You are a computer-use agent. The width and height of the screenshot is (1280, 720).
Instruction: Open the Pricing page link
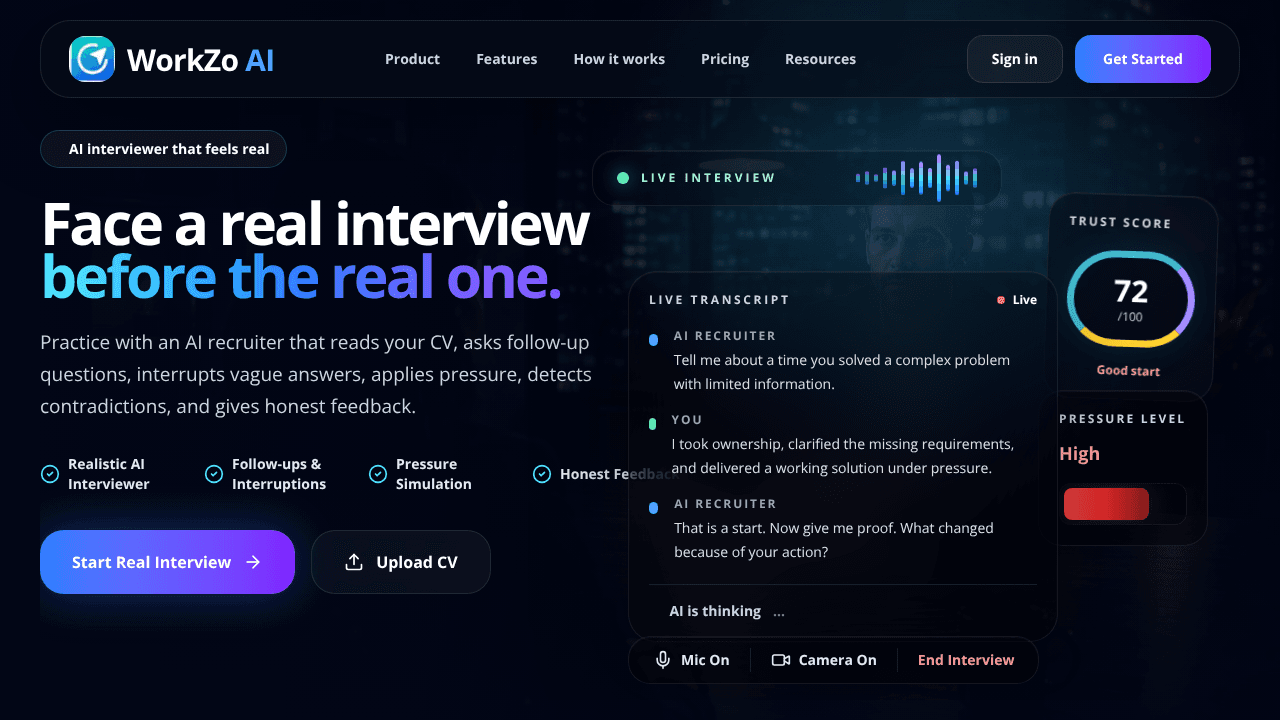pos(725,59)
